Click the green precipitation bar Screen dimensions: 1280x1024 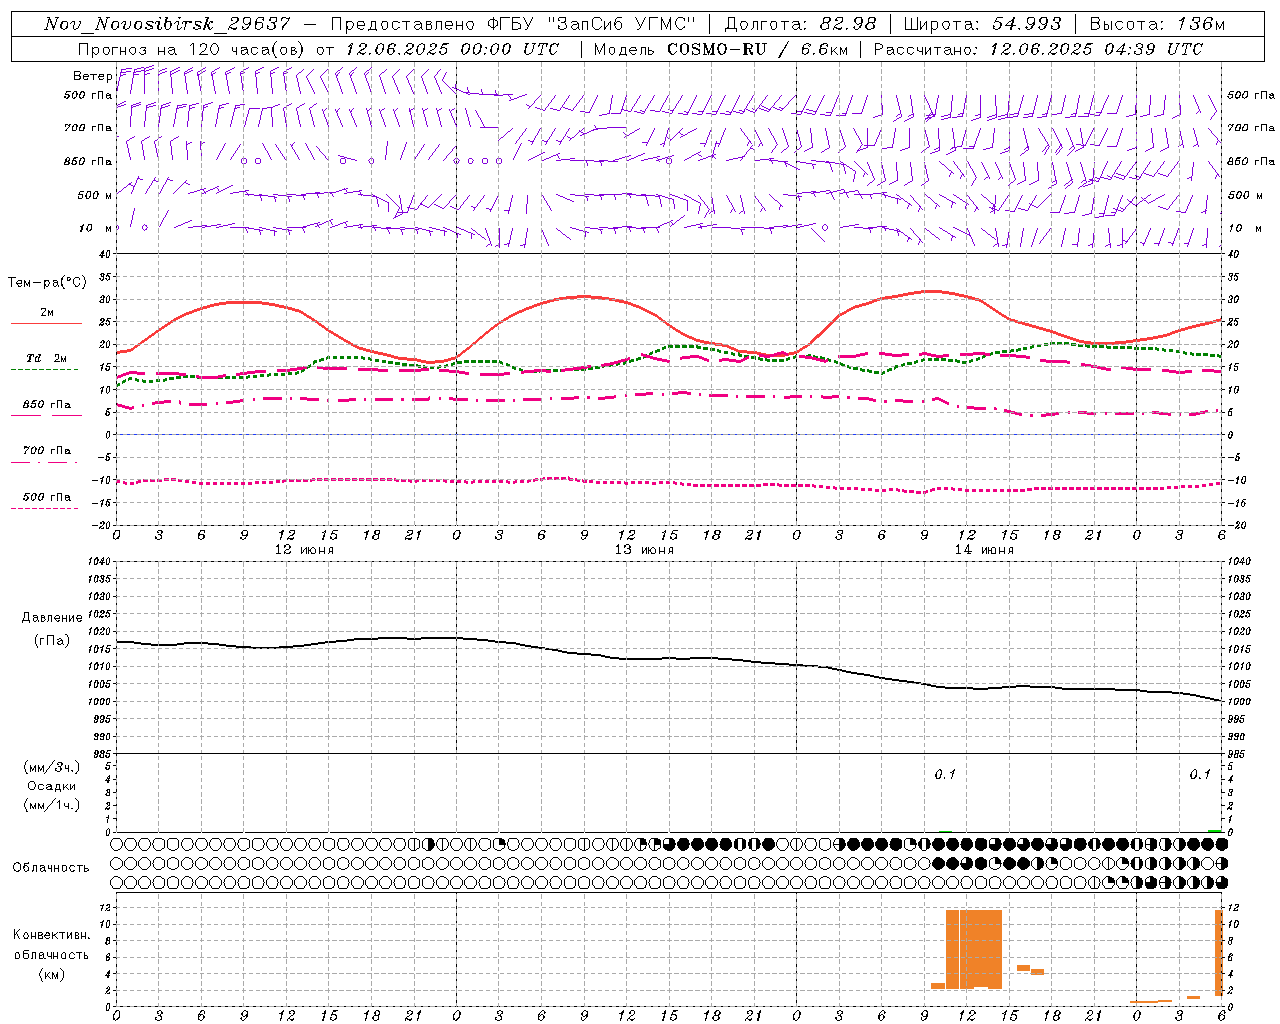1214,830
